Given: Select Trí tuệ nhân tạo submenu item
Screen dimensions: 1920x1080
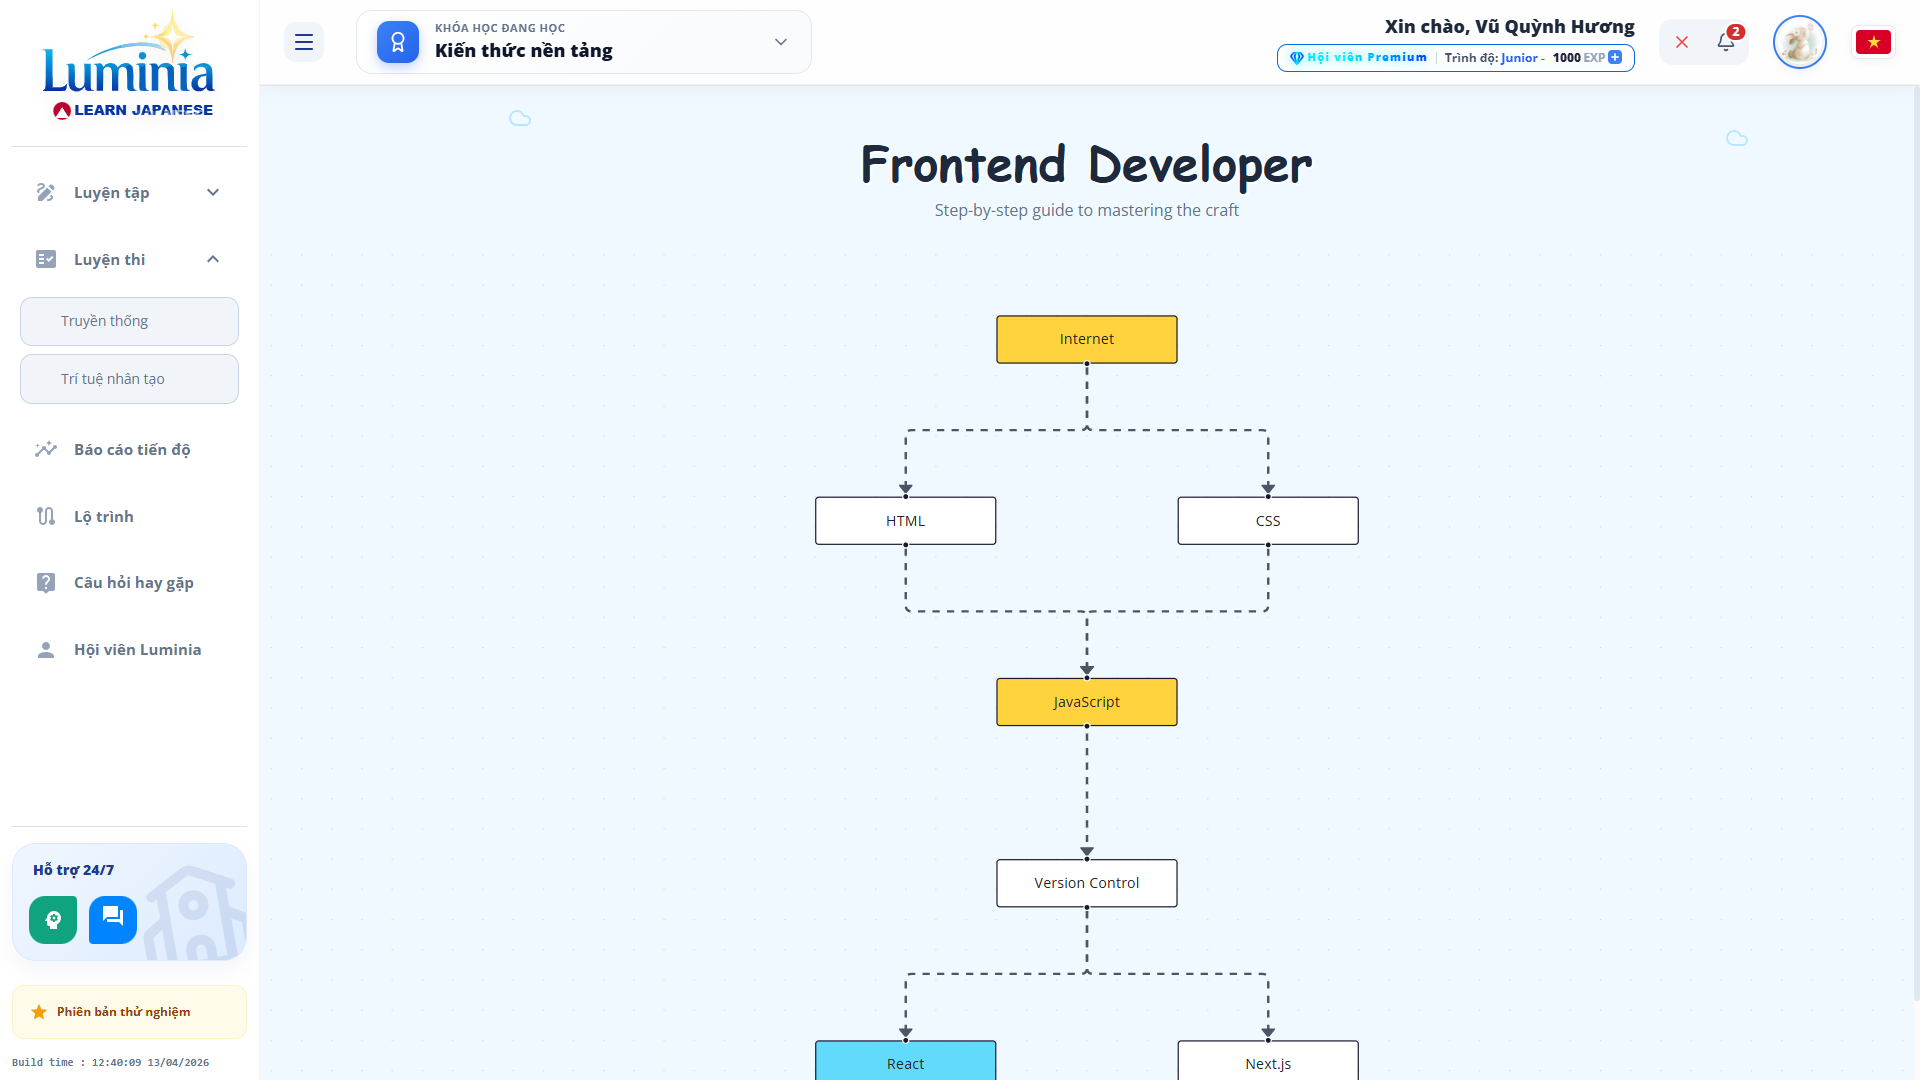Looking at the screenshot, I should [129, 379].
